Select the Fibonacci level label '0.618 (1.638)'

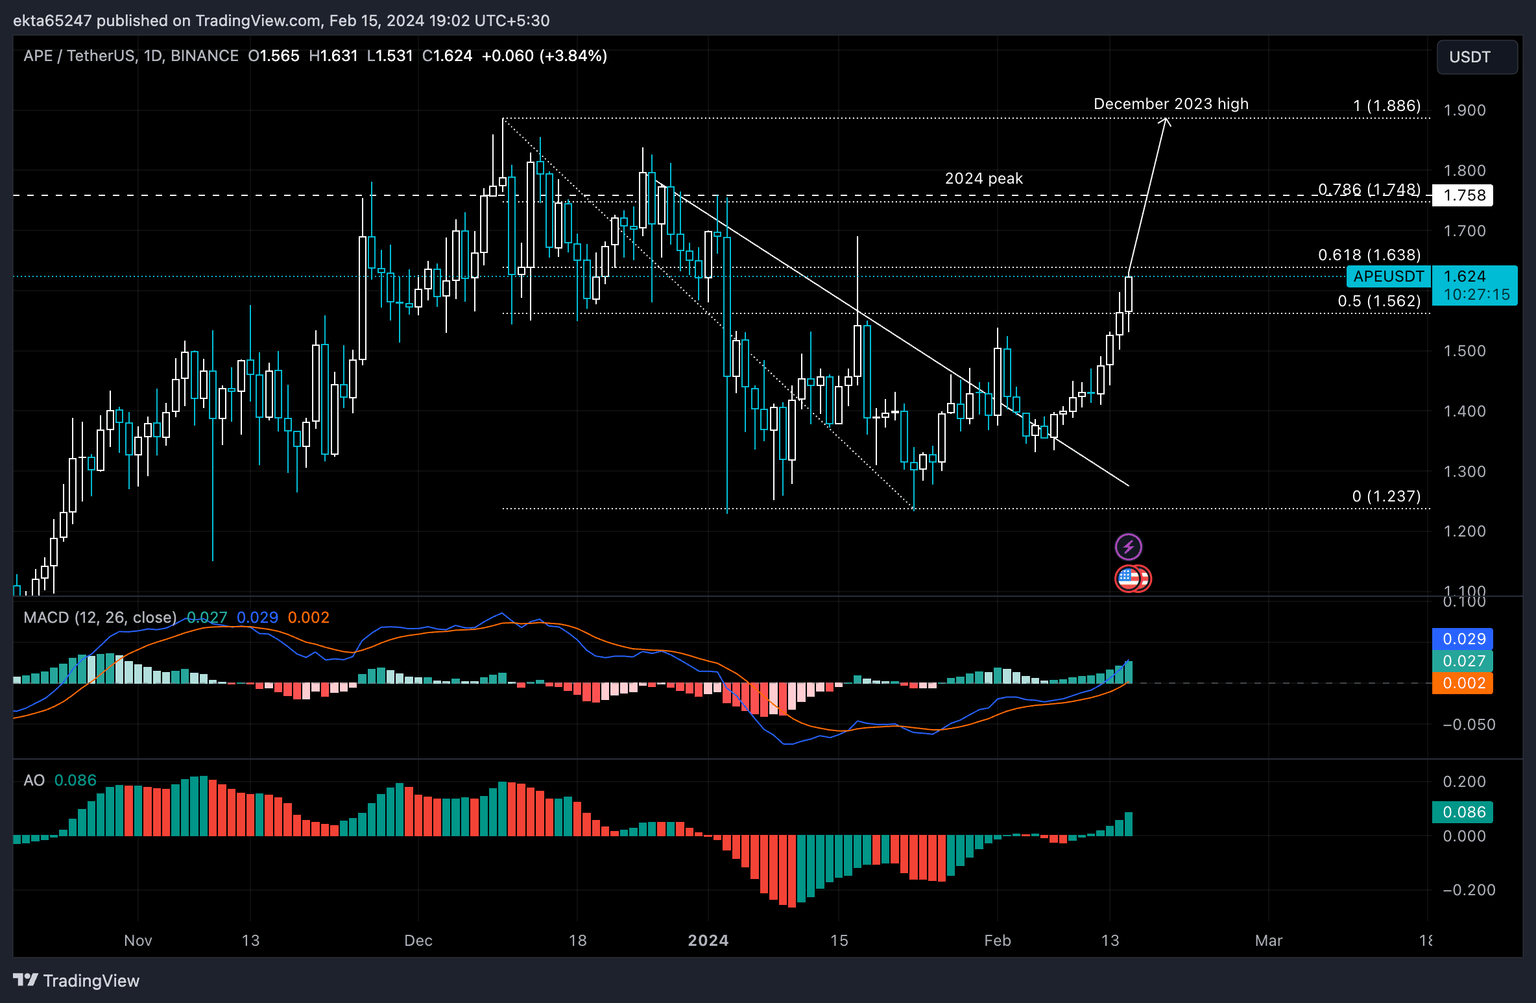tap(1369, 255)
